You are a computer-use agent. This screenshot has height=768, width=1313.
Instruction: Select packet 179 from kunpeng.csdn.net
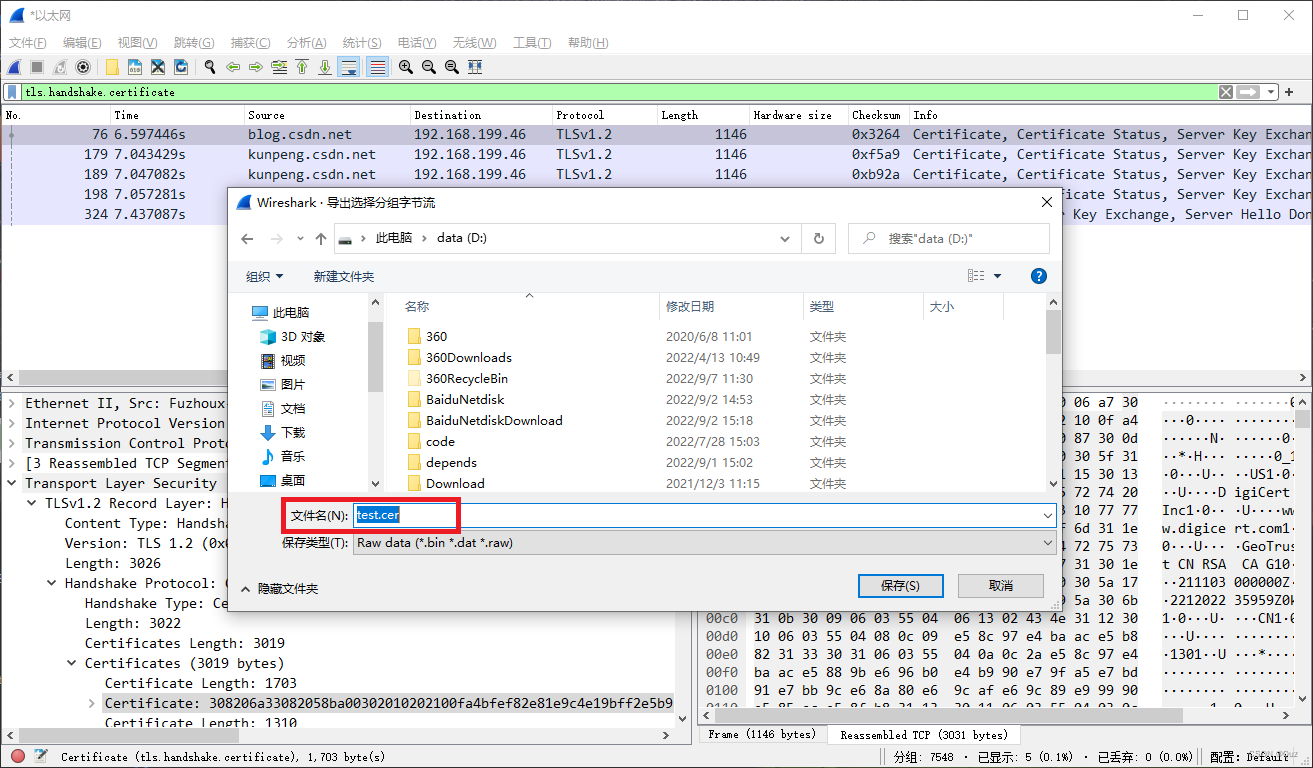point(656,154)
